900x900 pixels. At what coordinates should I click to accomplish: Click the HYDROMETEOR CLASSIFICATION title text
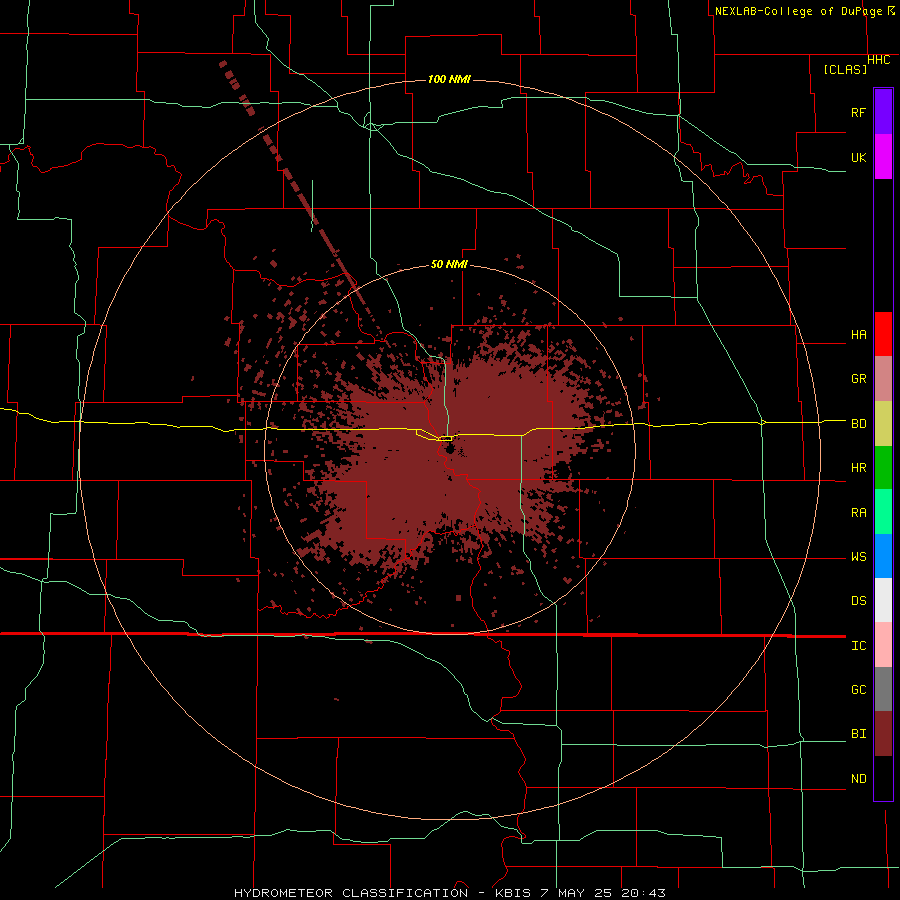[351, 893]
